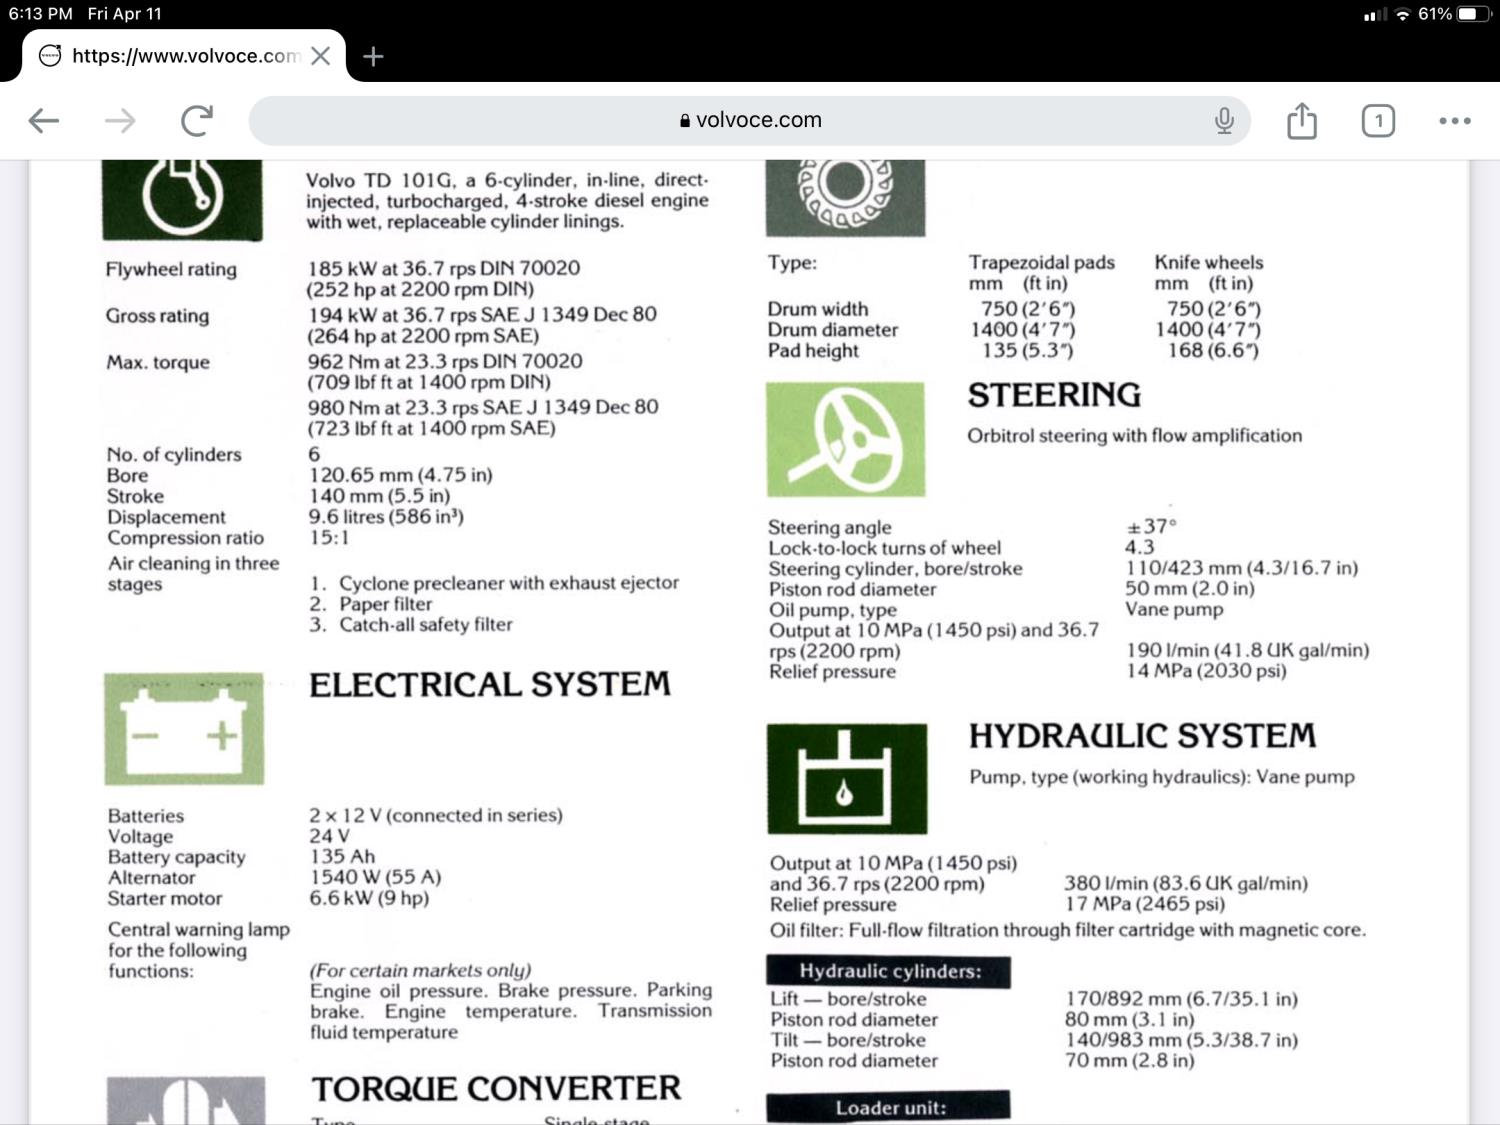Close the volvoce.com tab
Viewport: 1500px width, 1125px height.
pyautogui.click(x=320, y=56)
